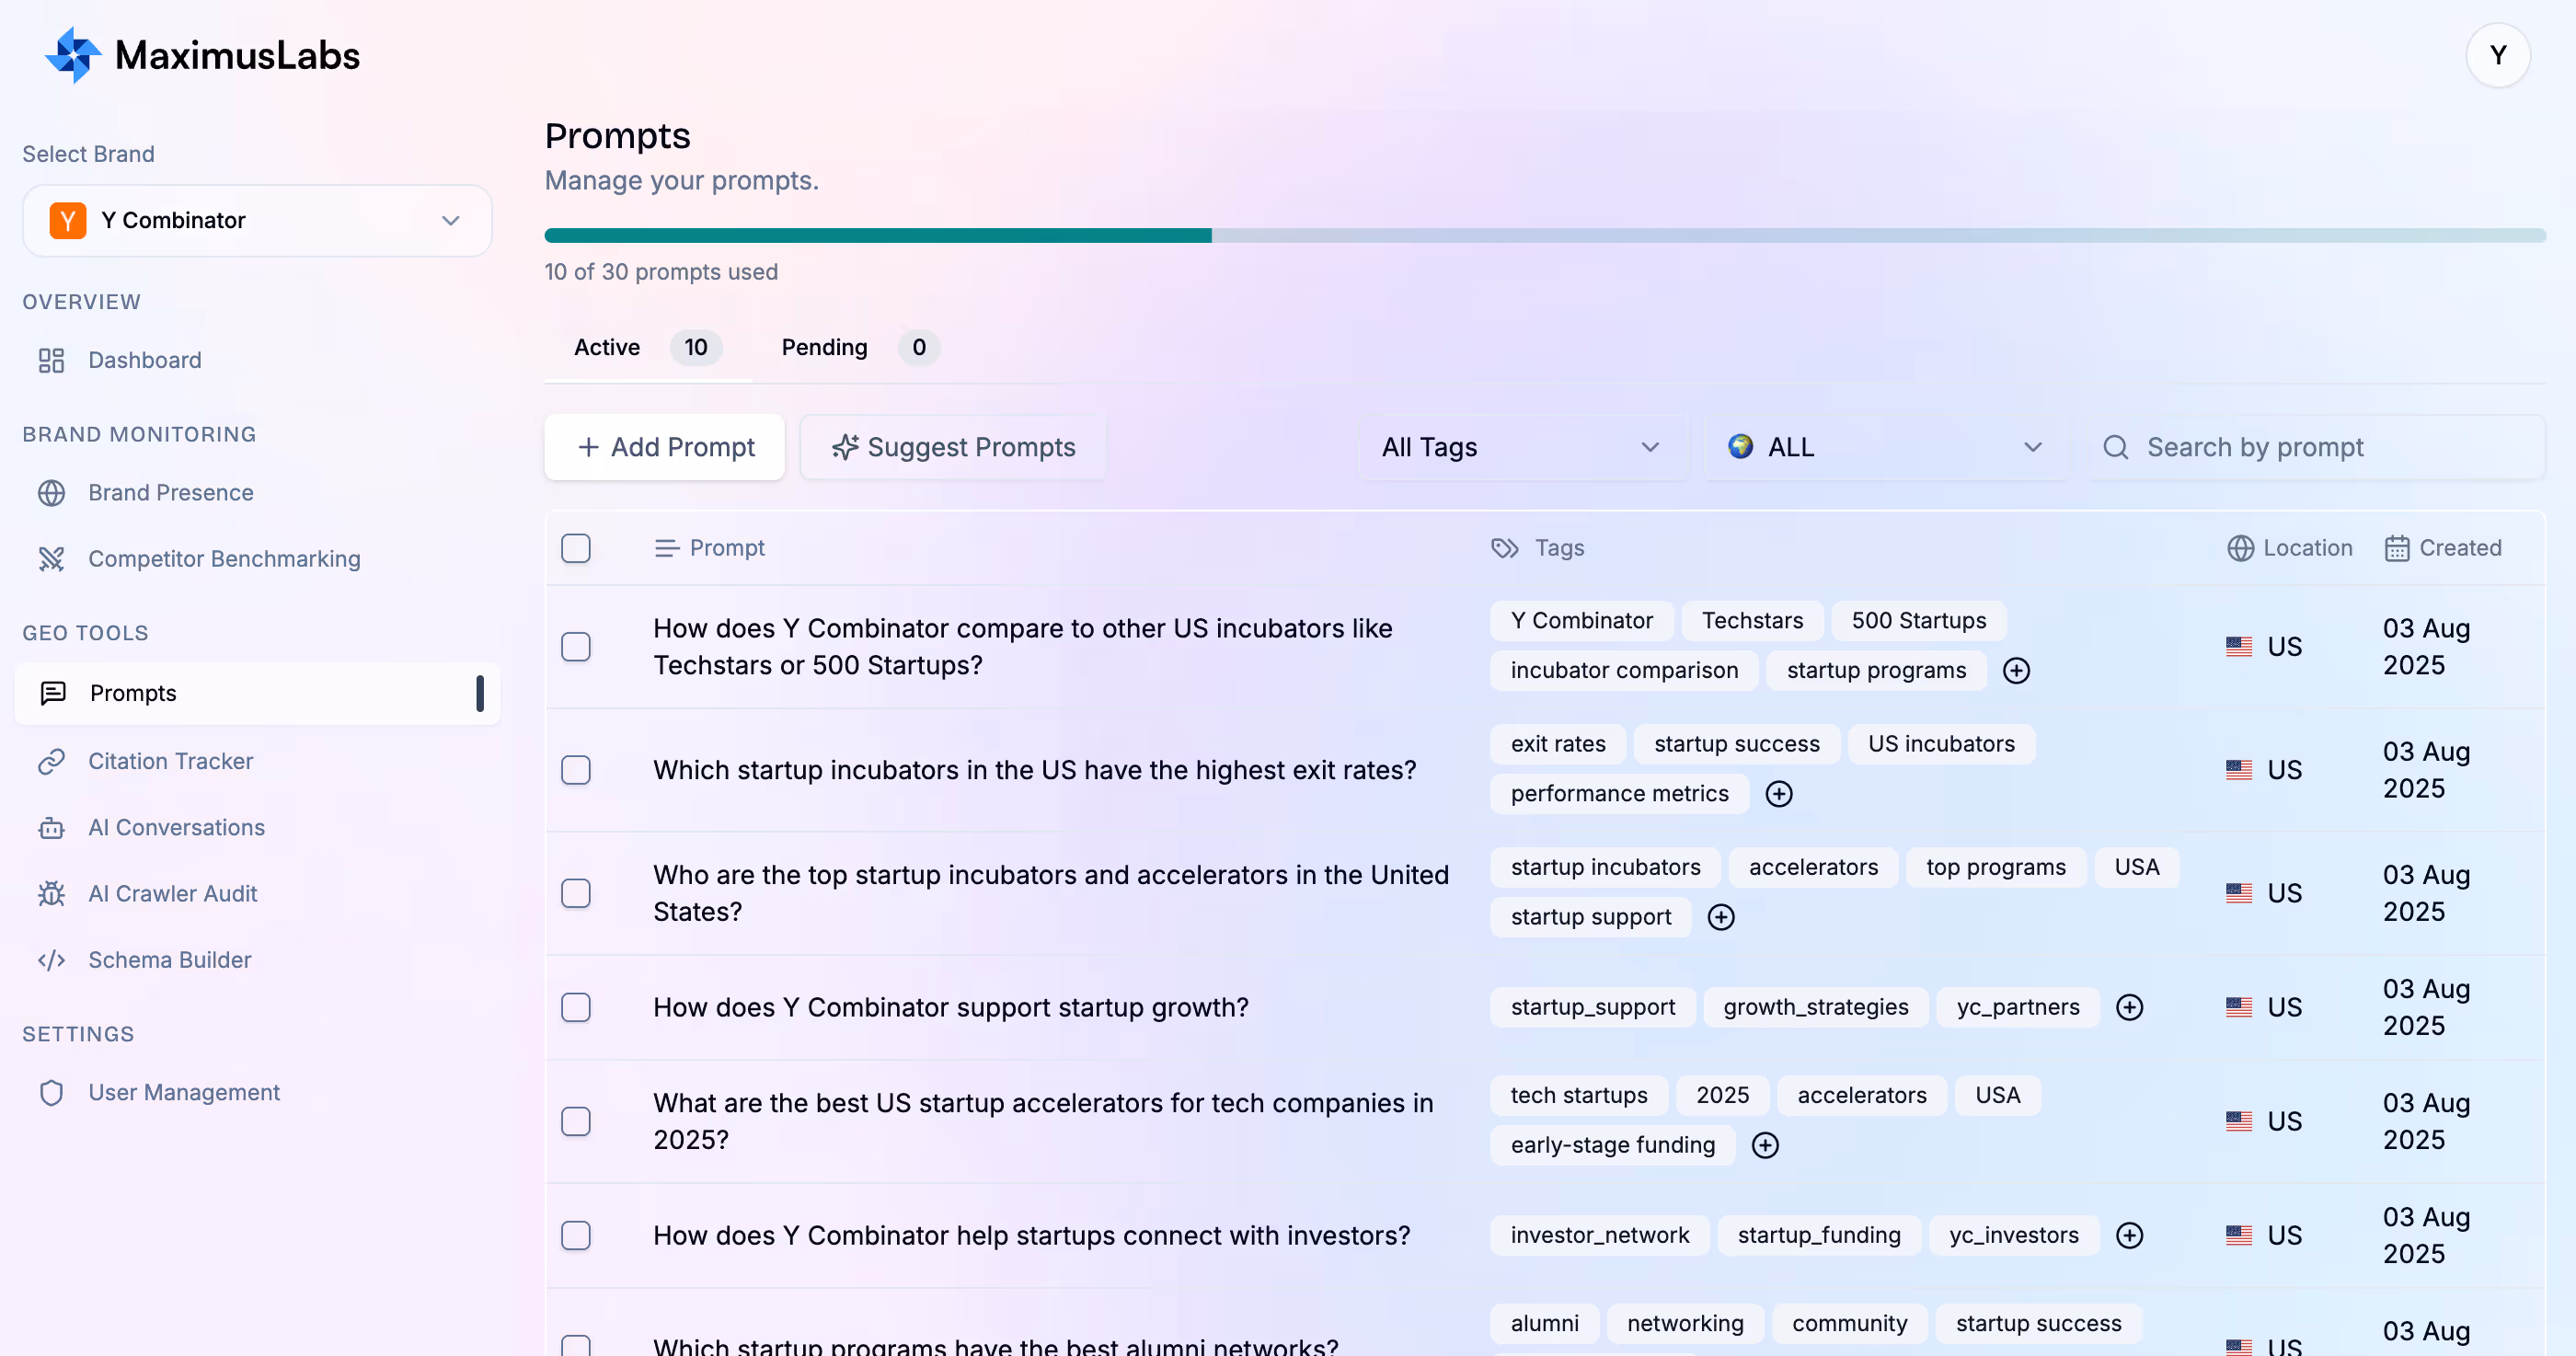Click the Brand Presence globe icon
Viewport: 2576px width, 1356px height.
51,493
